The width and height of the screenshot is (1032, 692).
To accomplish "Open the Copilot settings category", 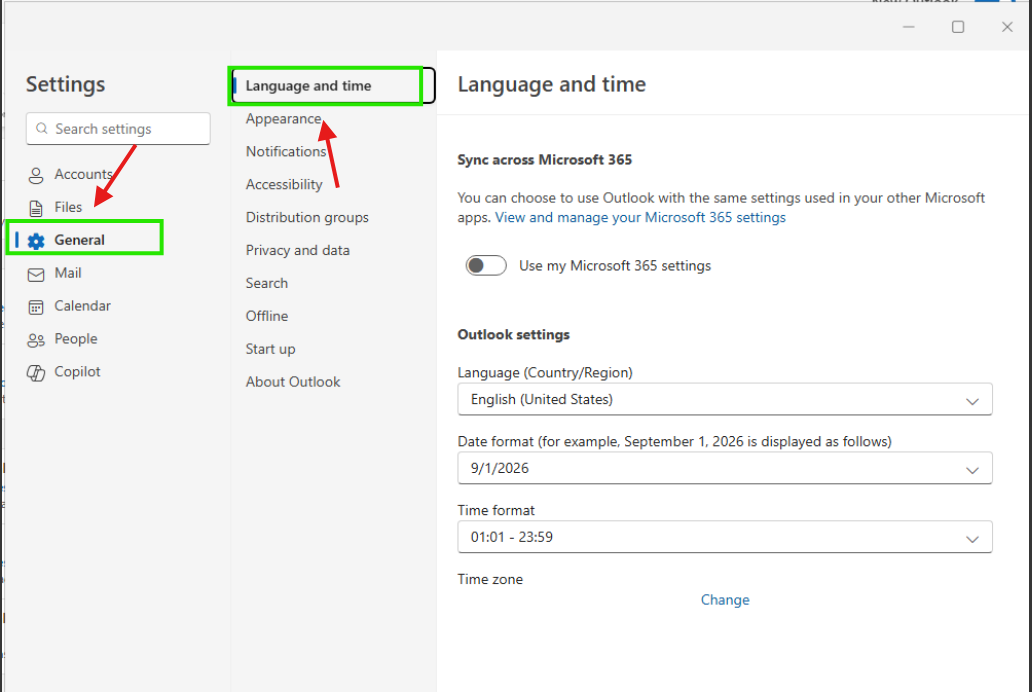I will 77,371.
